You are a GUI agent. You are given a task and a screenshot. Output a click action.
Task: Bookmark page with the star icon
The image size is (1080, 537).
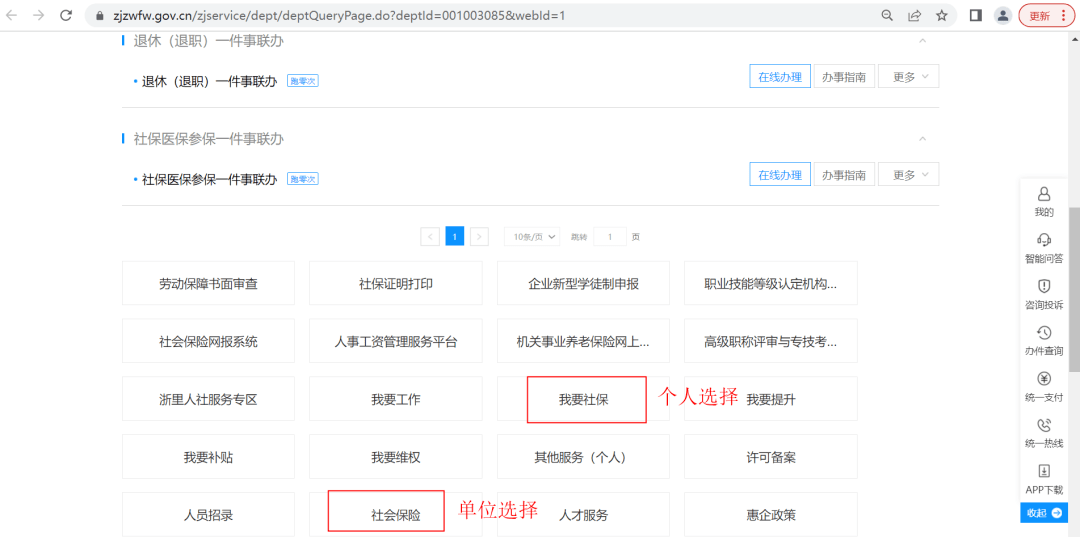coord(941,15)
